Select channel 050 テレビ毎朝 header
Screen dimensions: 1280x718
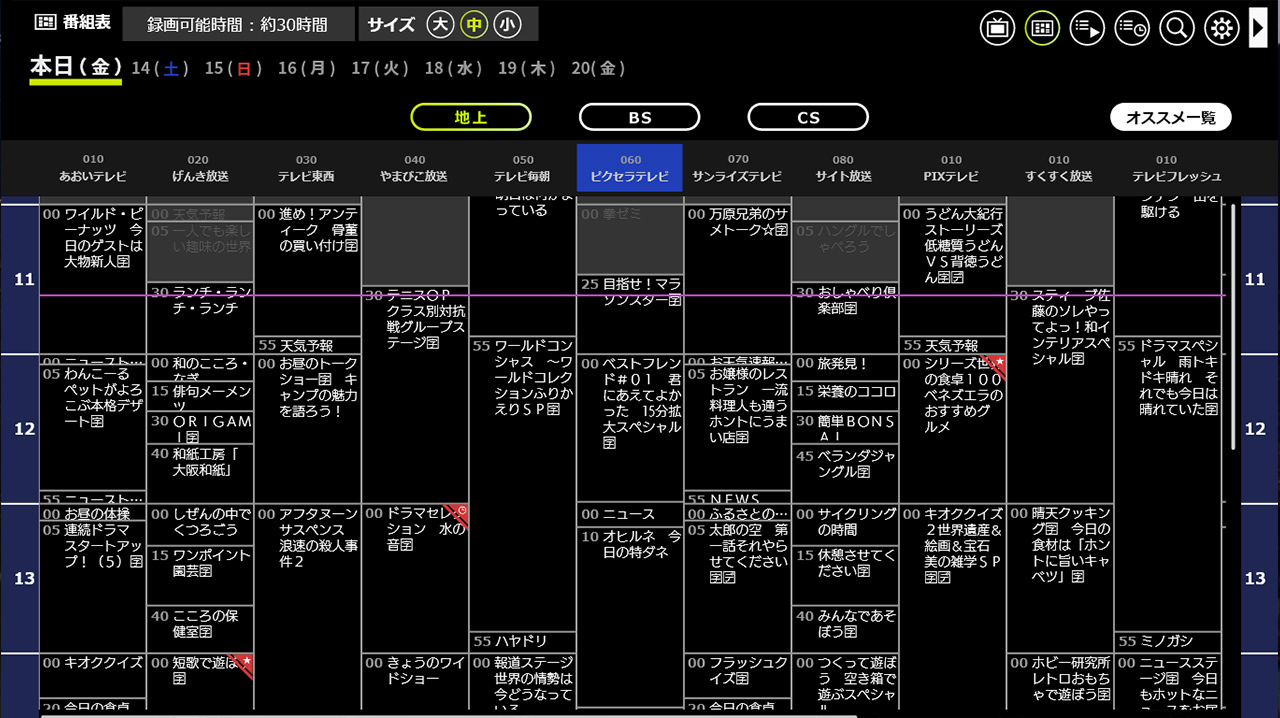click(x=523, y=168)
